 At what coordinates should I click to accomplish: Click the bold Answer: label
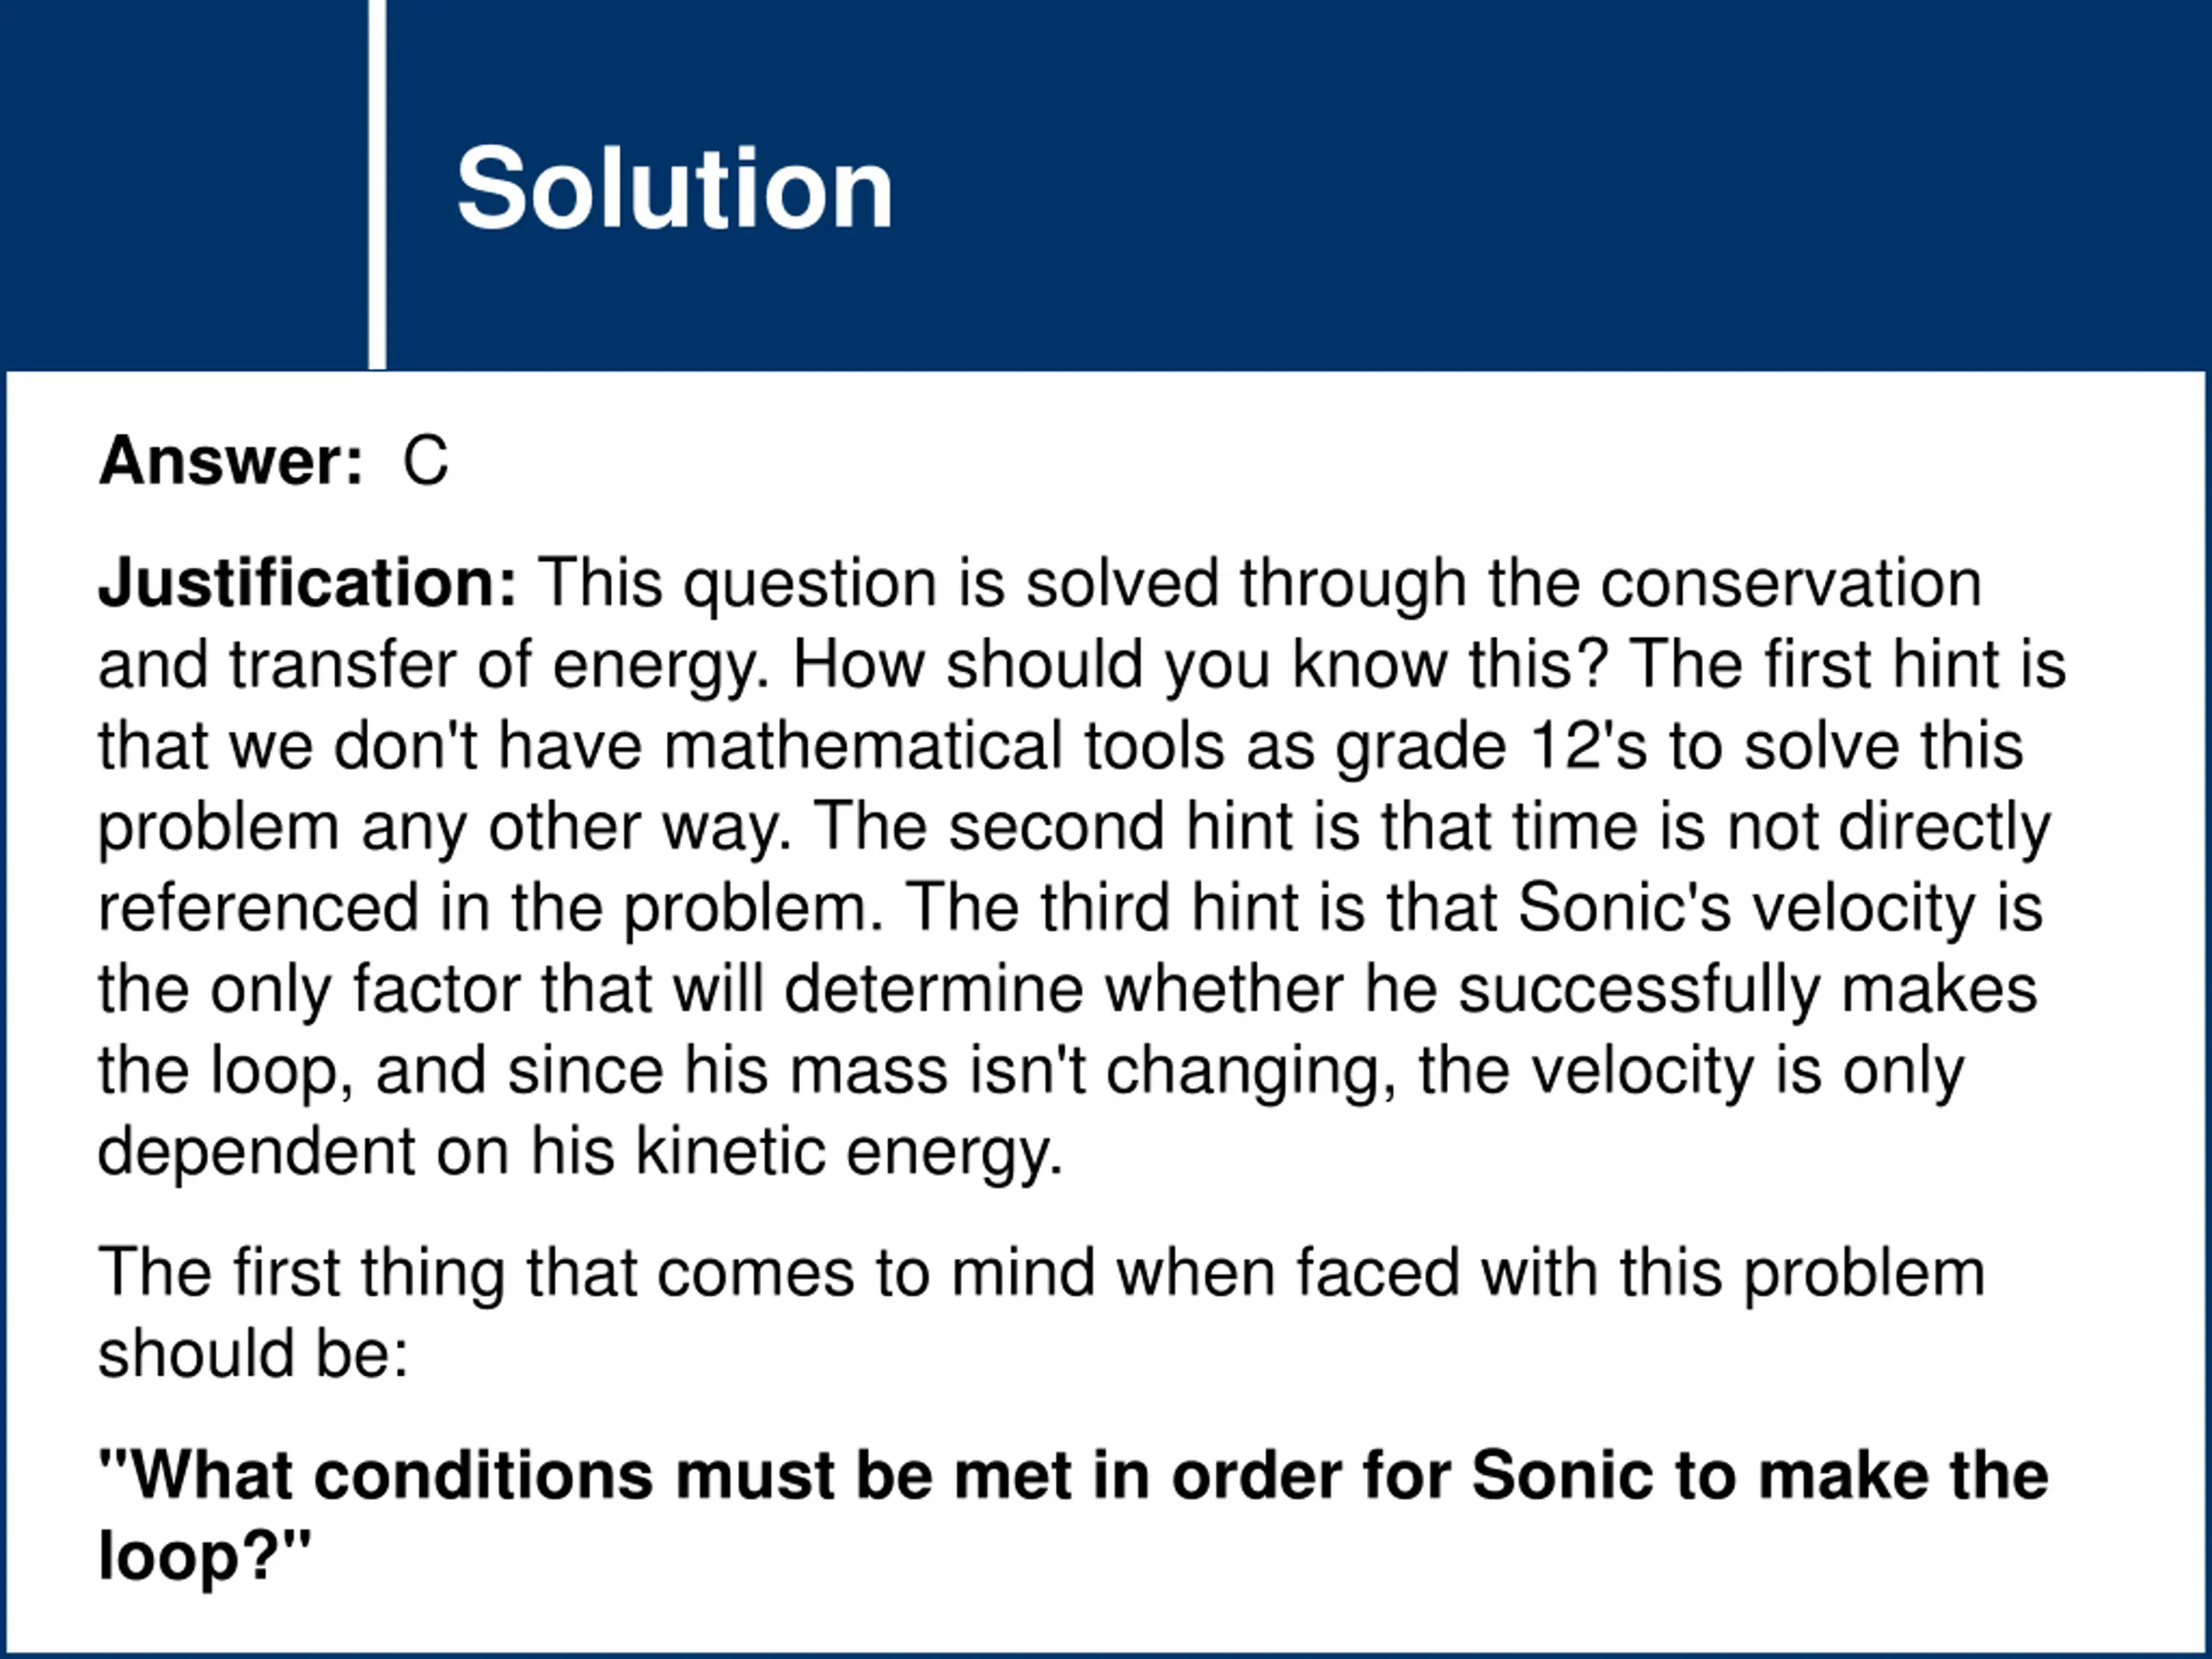point(231,461)
